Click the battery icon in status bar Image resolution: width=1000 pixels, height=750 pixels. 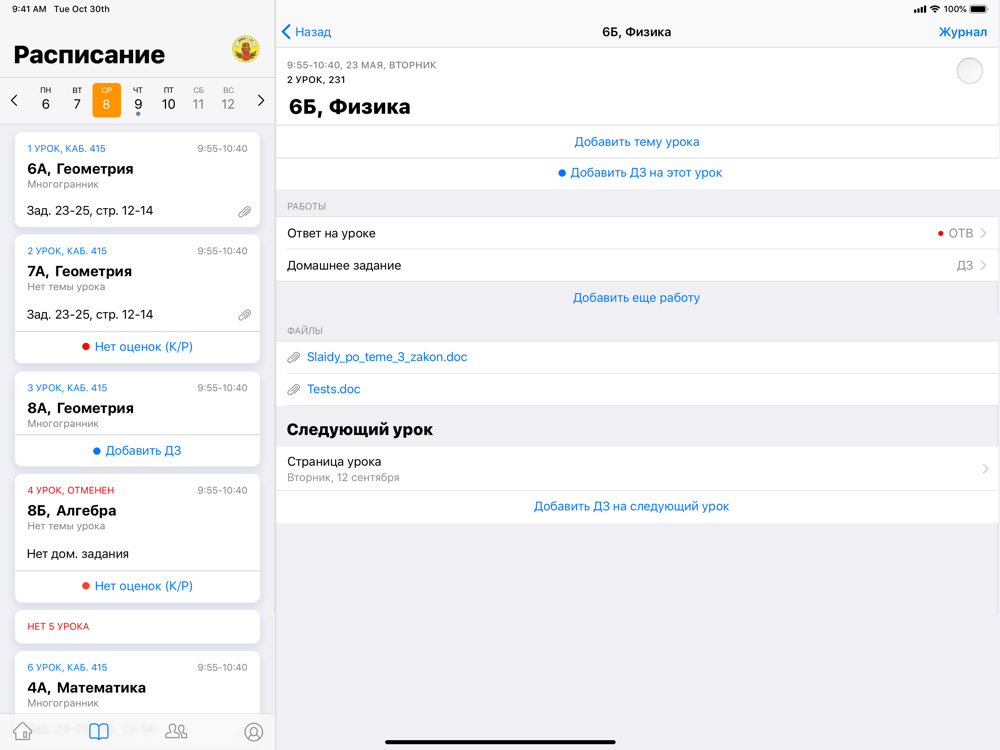coord(979,9)
